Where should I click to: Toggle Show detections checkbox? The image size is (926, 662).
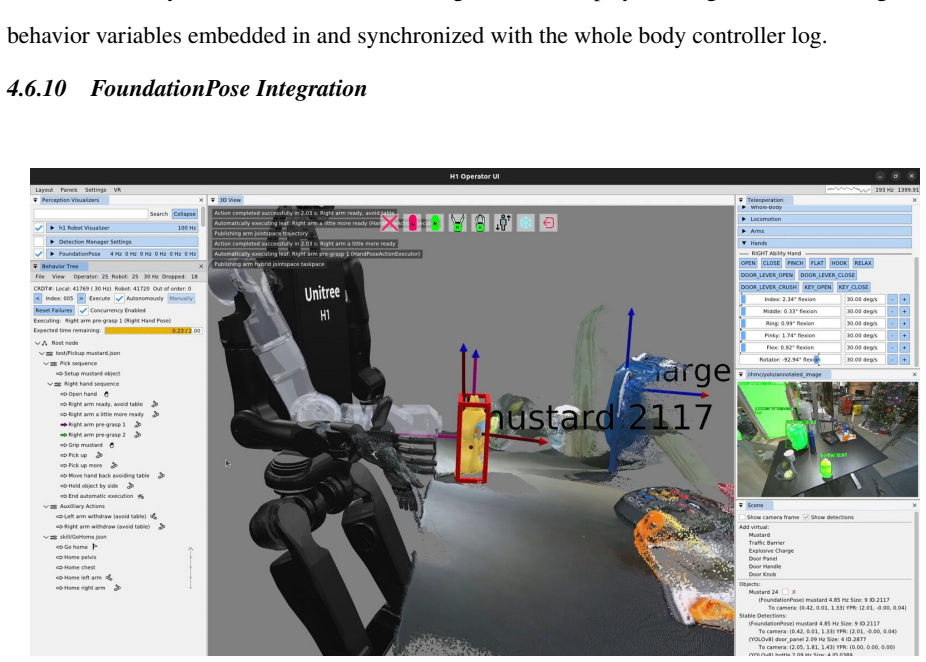(806, 517)
